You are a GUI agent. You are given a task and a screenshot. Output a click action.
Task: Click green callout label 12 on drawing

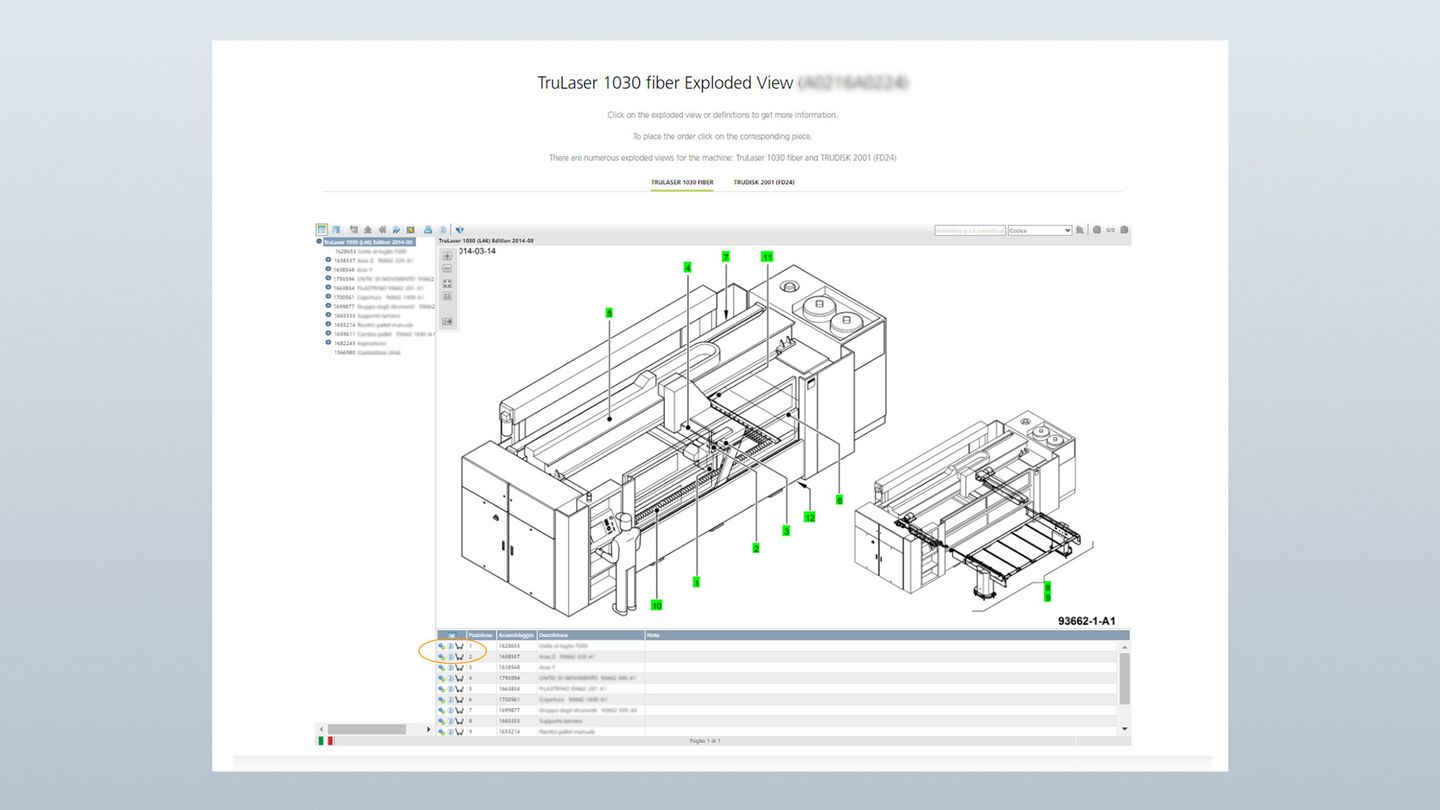(810, 517)
